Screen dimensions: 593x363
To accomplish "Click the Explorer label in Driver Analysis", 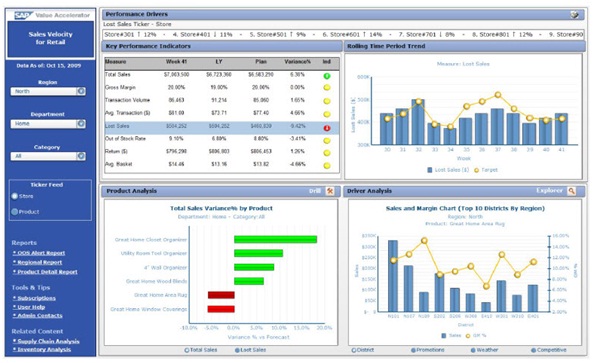I will (x=550, y=191).
